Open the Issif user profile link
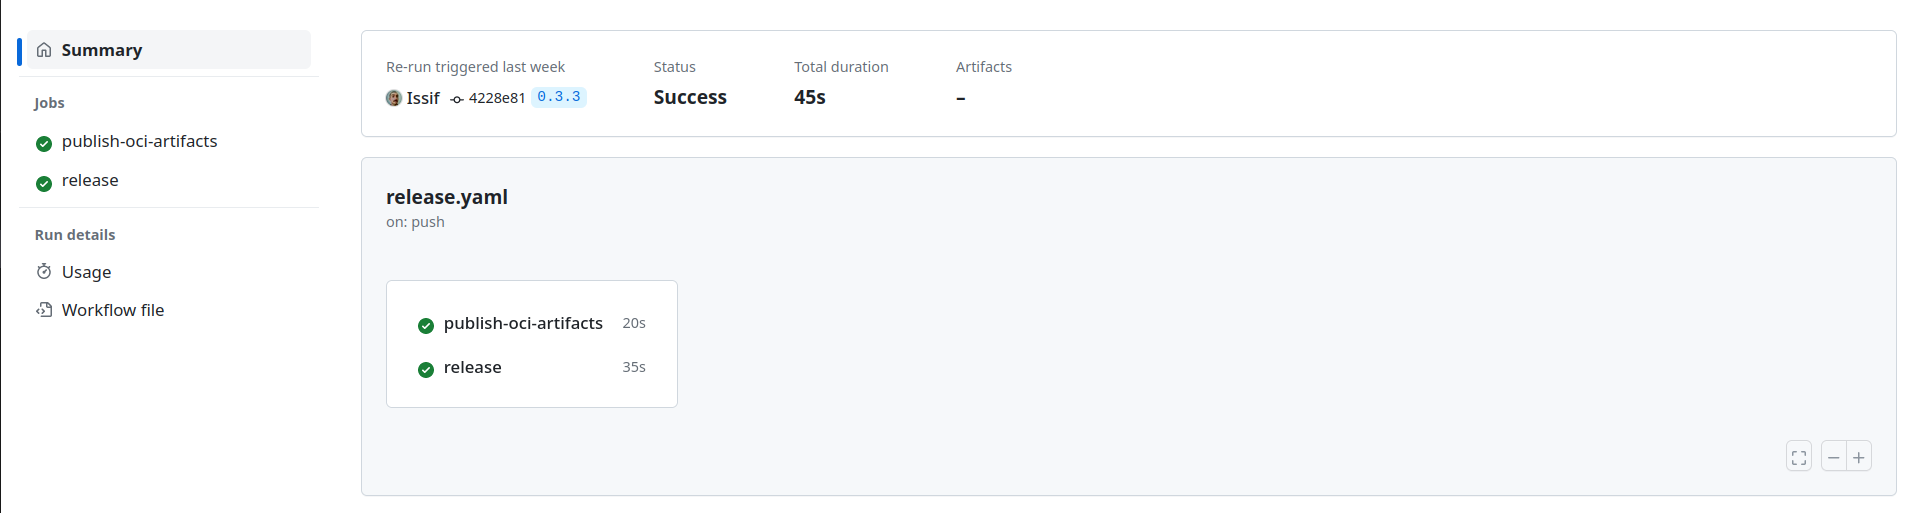Screen dimensions: 1918x513 [x=423, y=98]
